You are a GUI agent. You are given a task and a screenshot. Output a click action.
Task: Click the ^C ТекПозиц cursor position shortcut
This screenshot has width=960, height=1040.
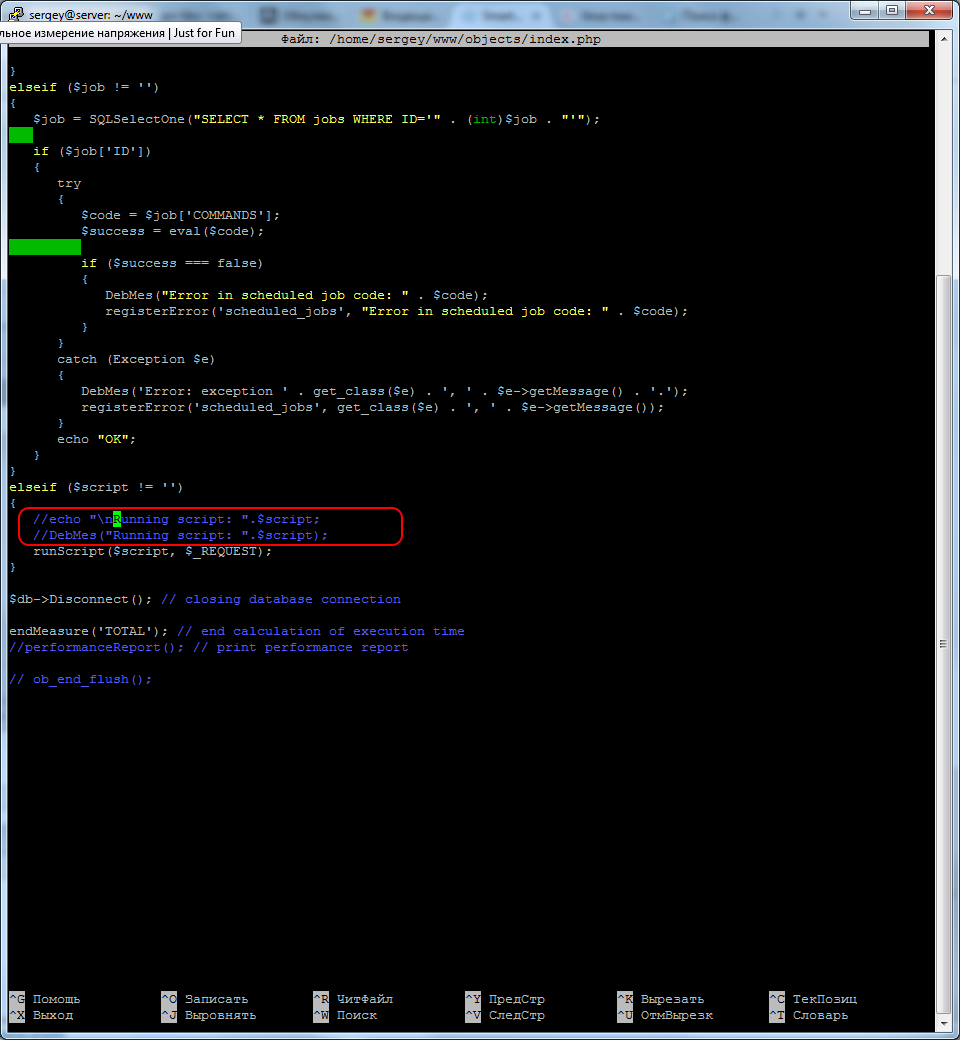point(813,999)
